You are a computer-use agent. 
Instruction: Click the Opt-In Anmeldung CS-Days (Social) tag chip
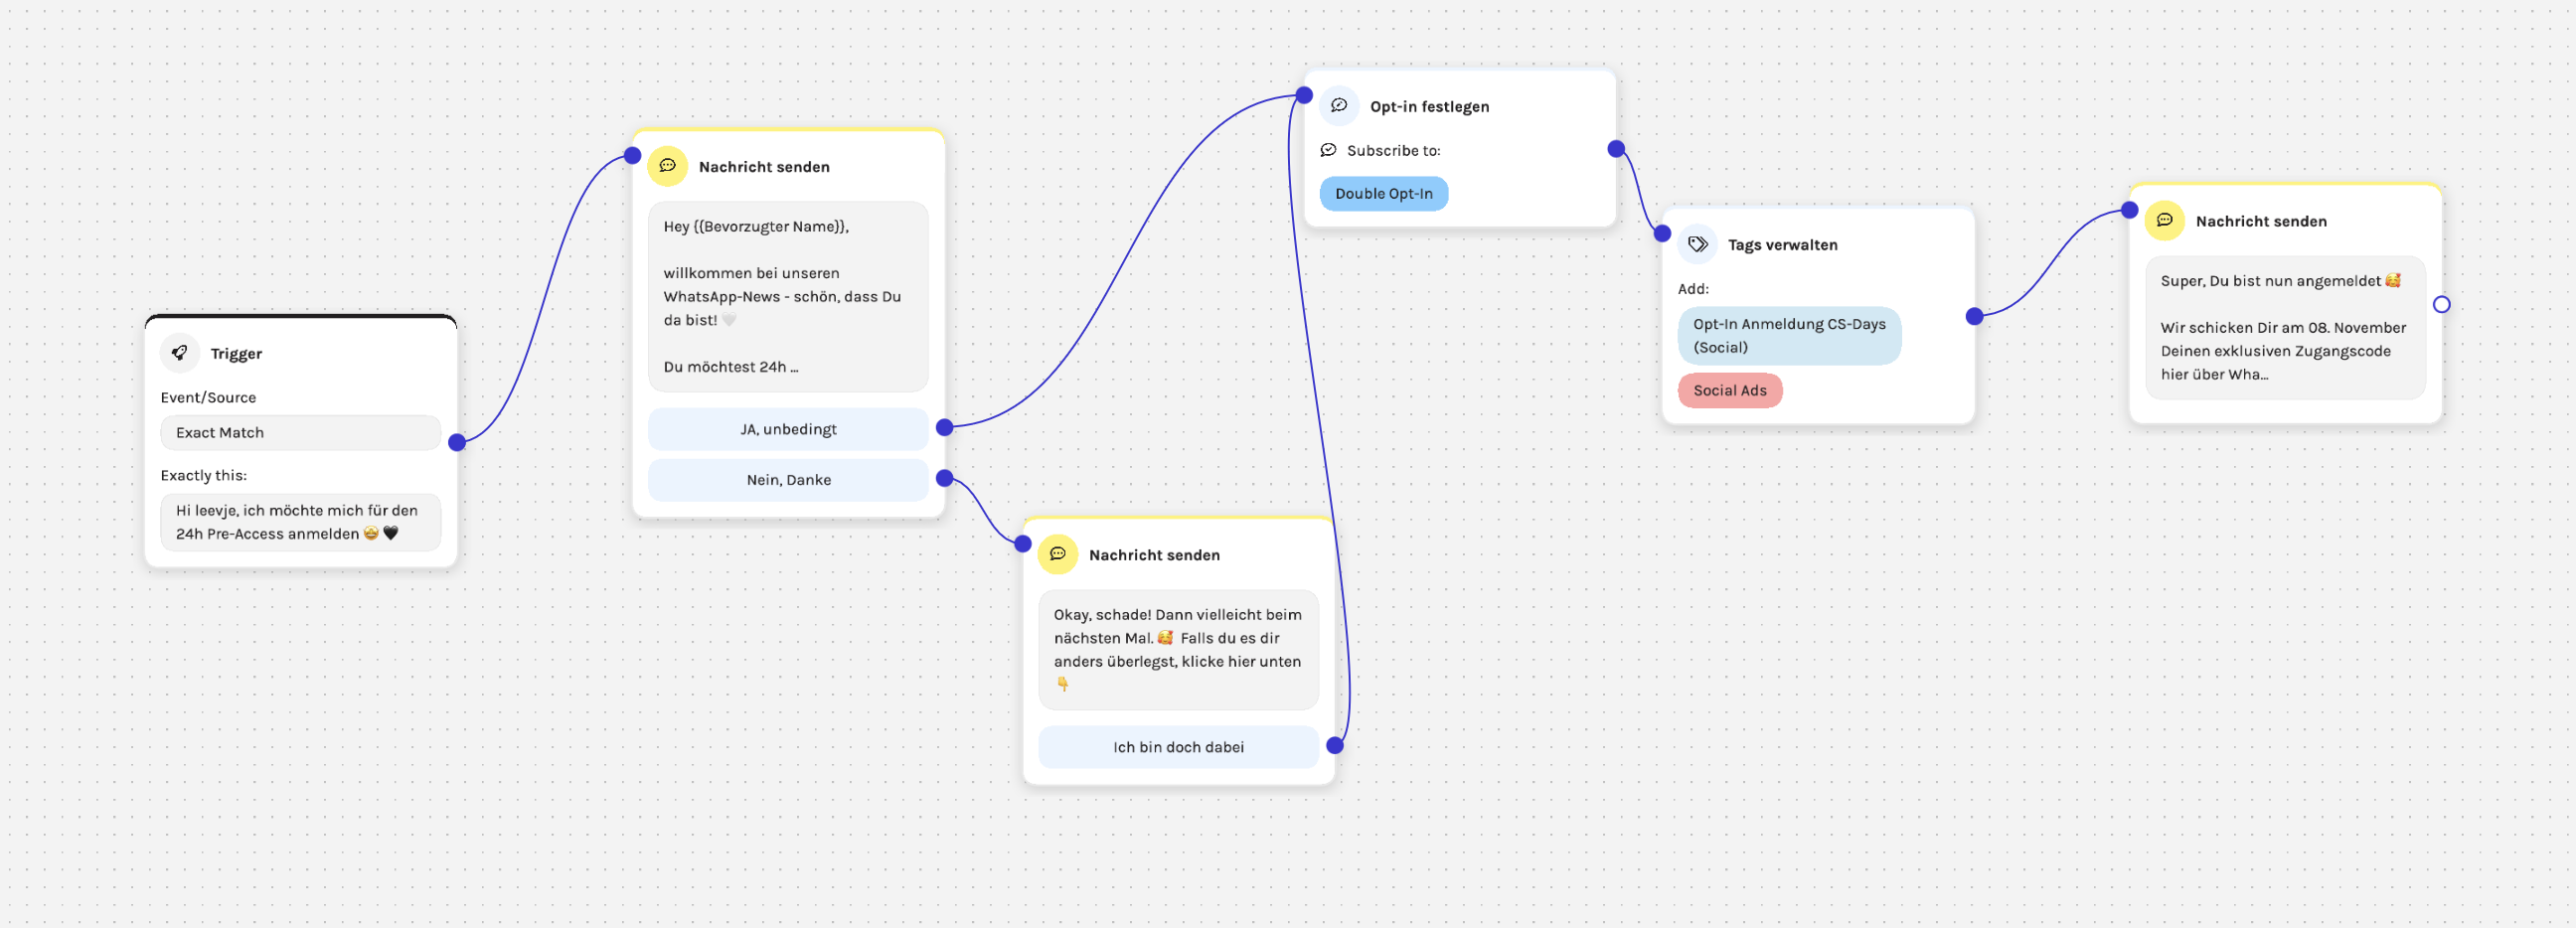[1789, 335]
